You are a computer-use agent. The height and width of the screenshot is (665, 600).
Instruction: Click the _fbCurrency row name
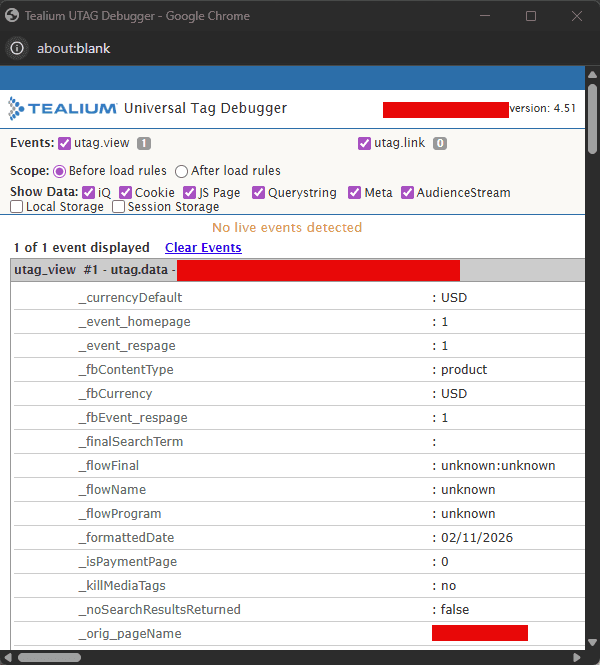pyautogui.click(x=115, y=394)
